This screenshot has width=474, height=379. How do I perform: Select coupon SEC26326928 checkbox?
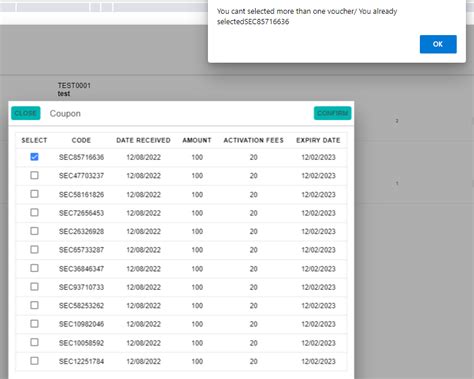click(34, 231)
